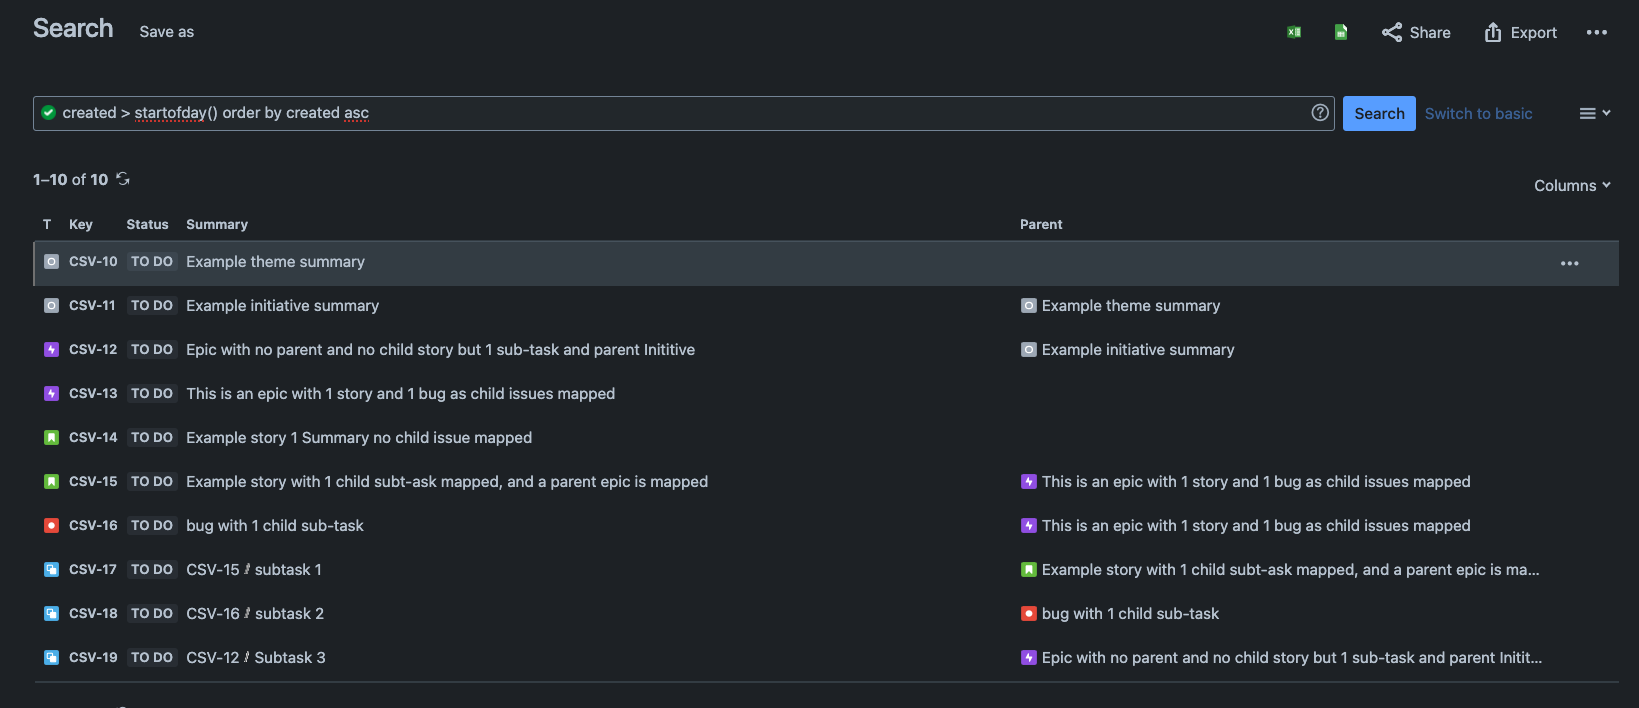Screen dimensions: 1639x708
Task: Open the top-right more actions ellipsis
Action: pyautogui.click(x=1597, y=32)
